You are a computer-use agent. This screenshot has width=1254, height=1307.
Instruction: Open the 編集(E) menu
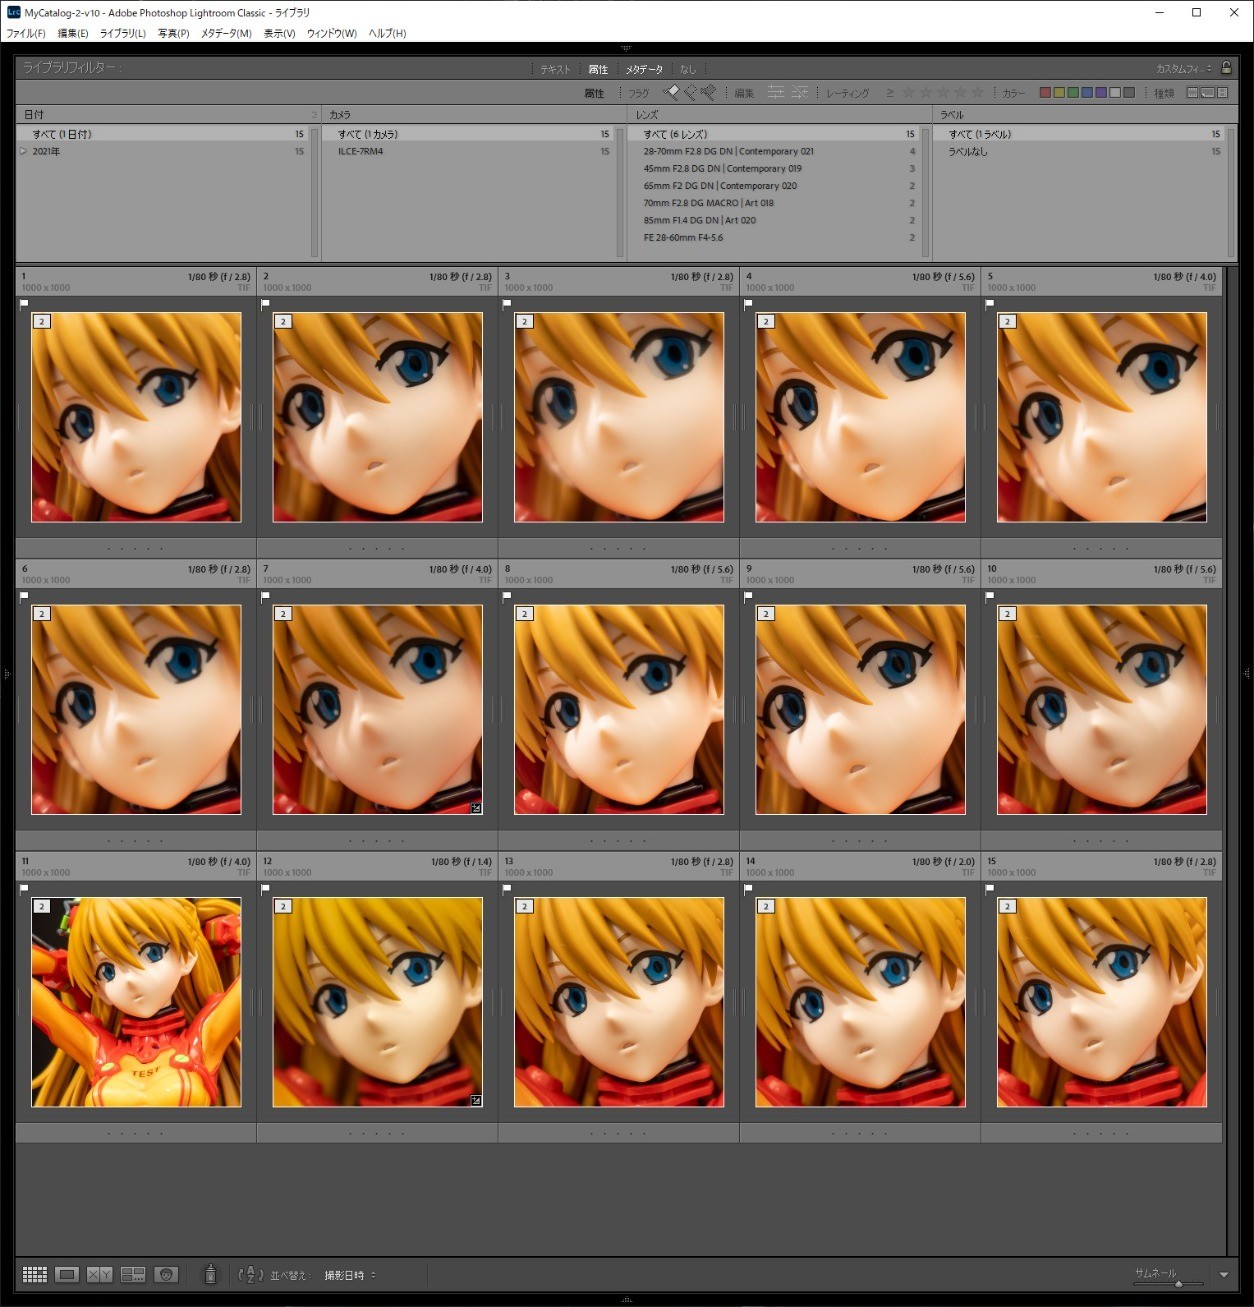pyautogui.click(x=73, y=33)
